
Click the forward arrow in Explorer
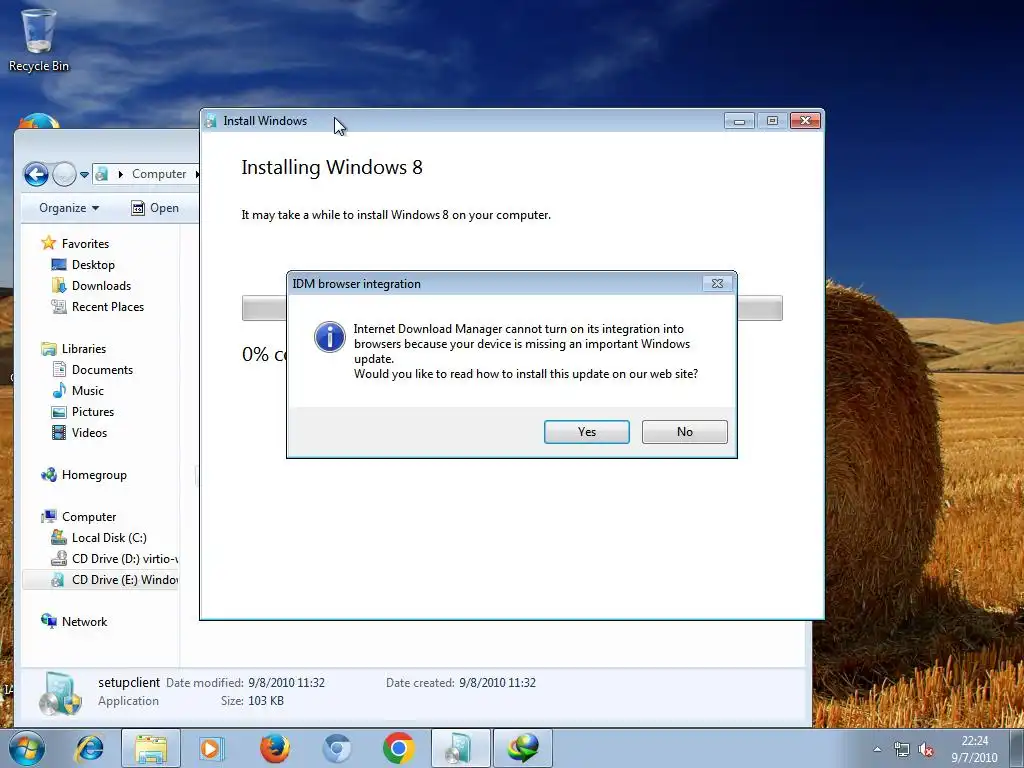click(x=64, y=174)
